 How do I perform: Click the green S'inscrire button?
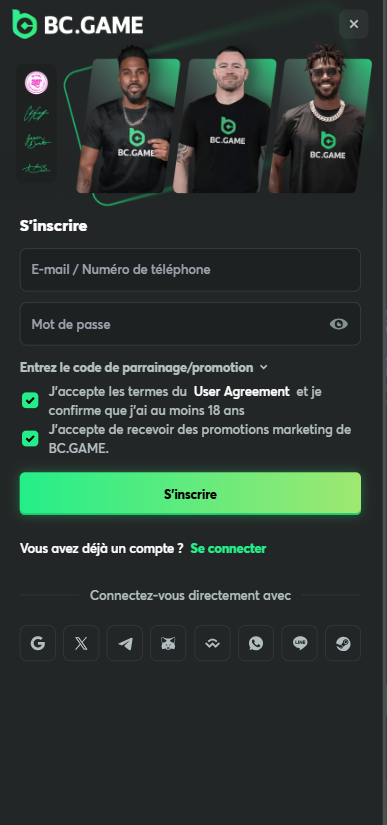(190, 494)
